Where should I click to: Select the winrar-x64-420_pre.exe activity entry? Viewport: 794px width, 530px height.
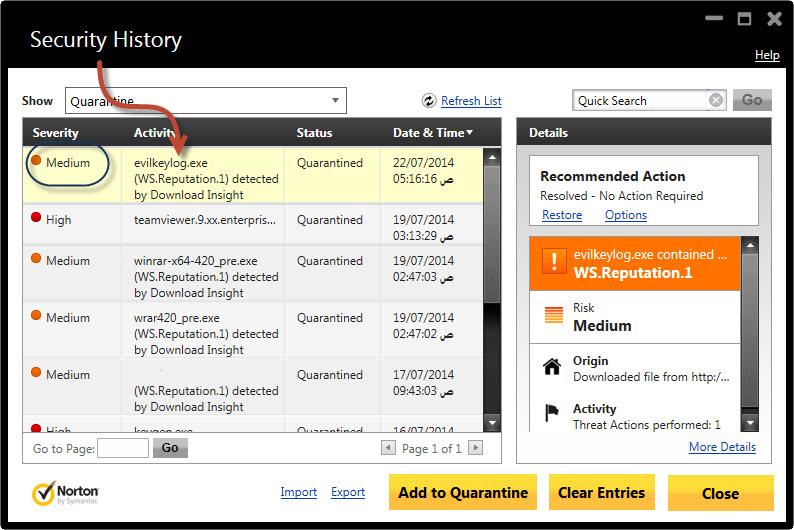pos(206,277)
